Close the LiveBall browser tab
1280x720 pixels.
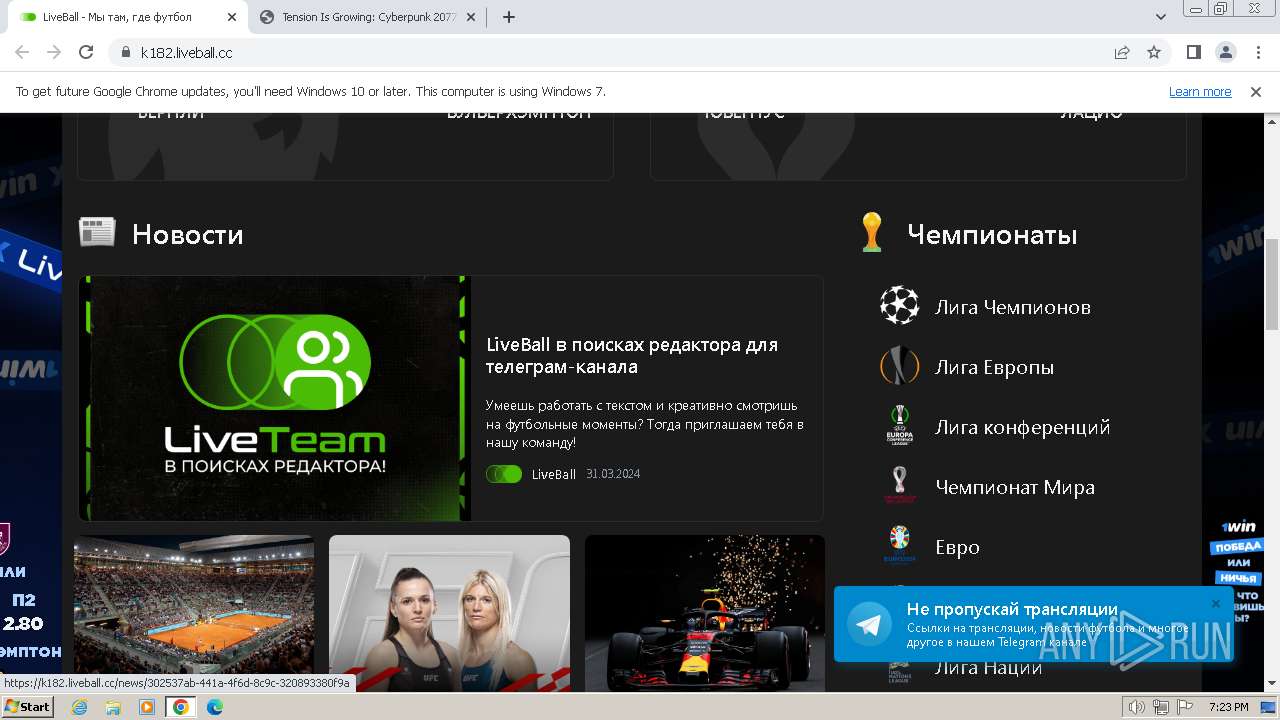click(231, 17)
